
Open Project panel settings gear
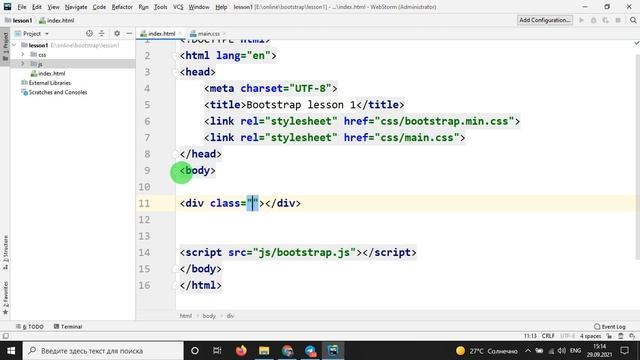coord(117,33)
